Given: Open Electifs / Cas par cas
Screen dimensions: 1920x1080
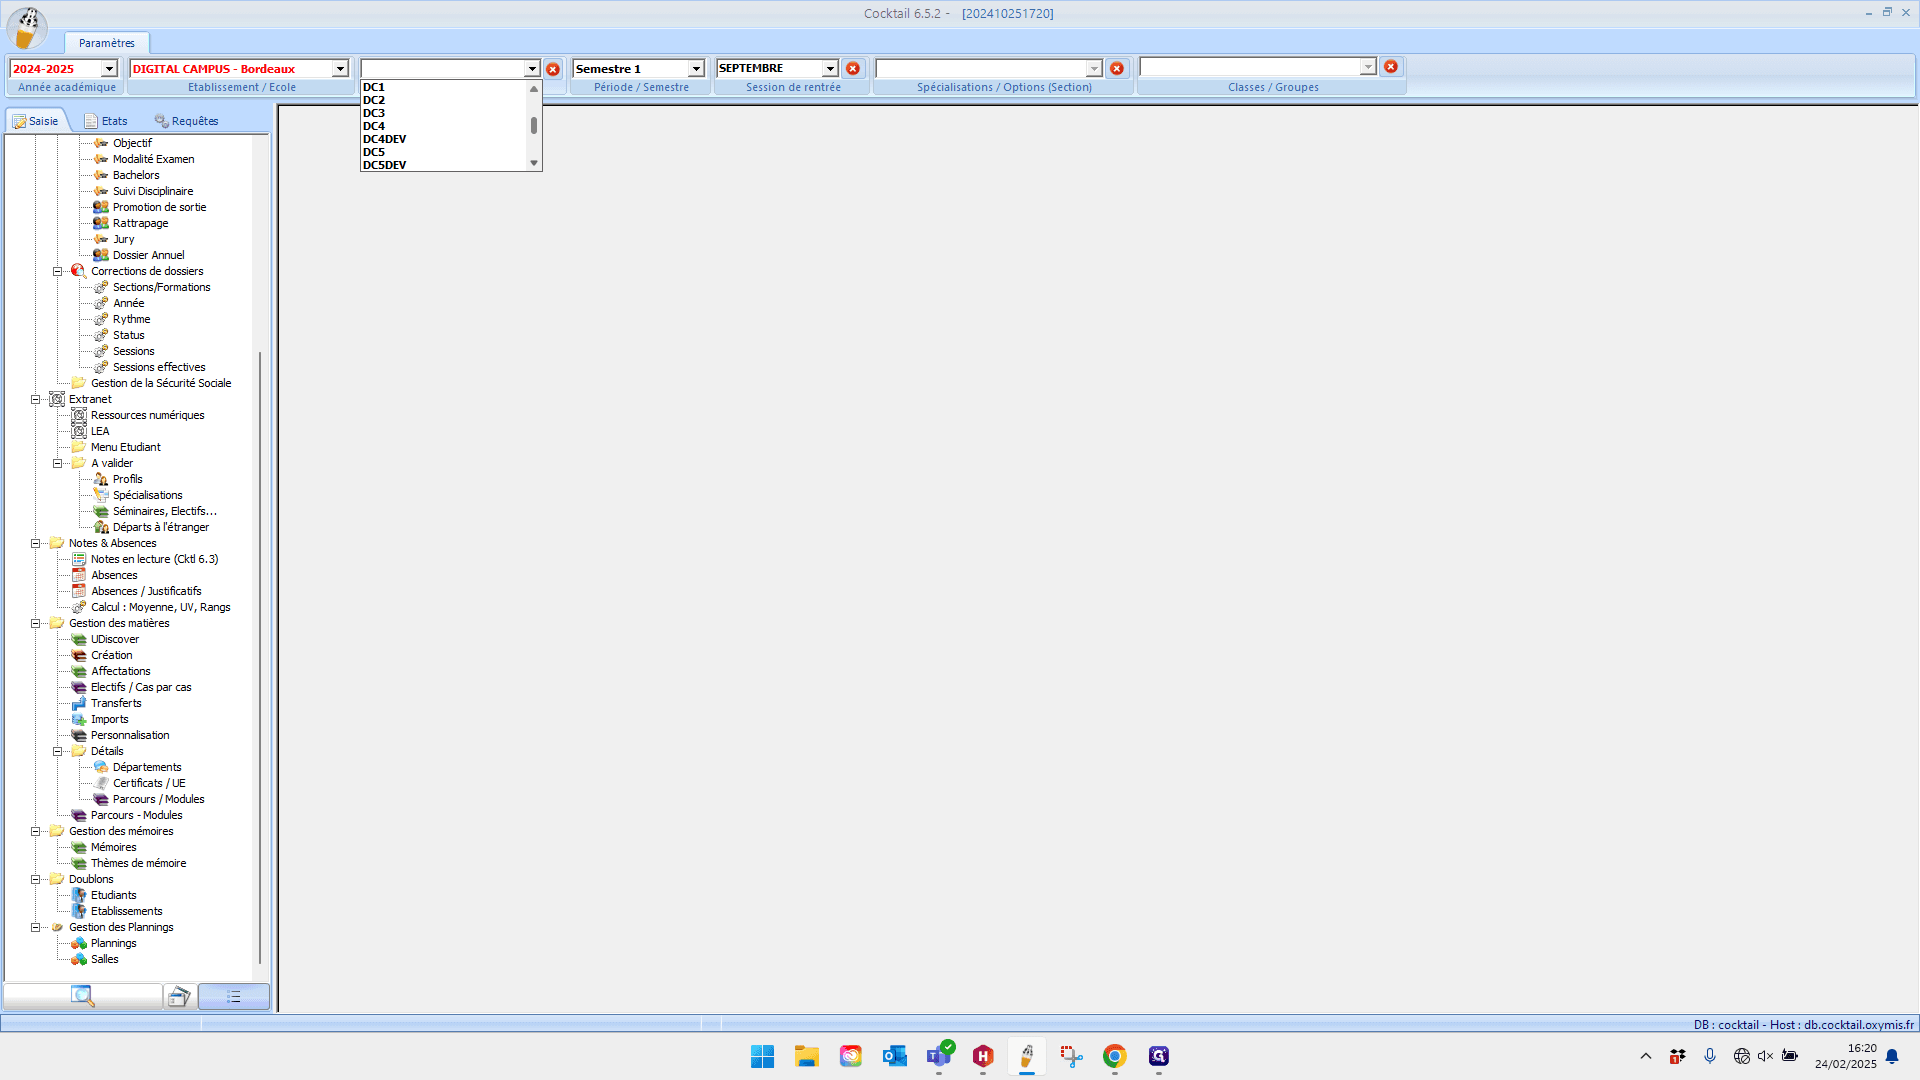Looking at the screenshot, I should (x=141, y=687).
